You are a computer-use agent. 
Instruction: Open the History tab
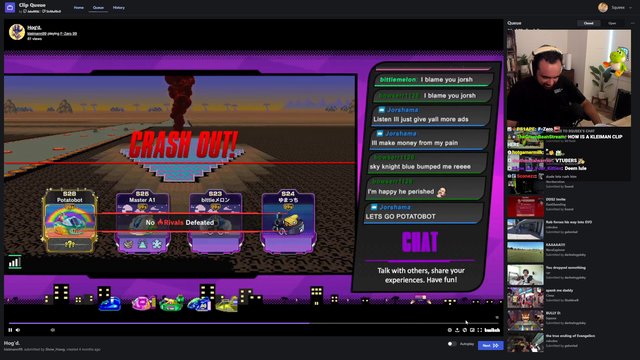tap(119, 8)
